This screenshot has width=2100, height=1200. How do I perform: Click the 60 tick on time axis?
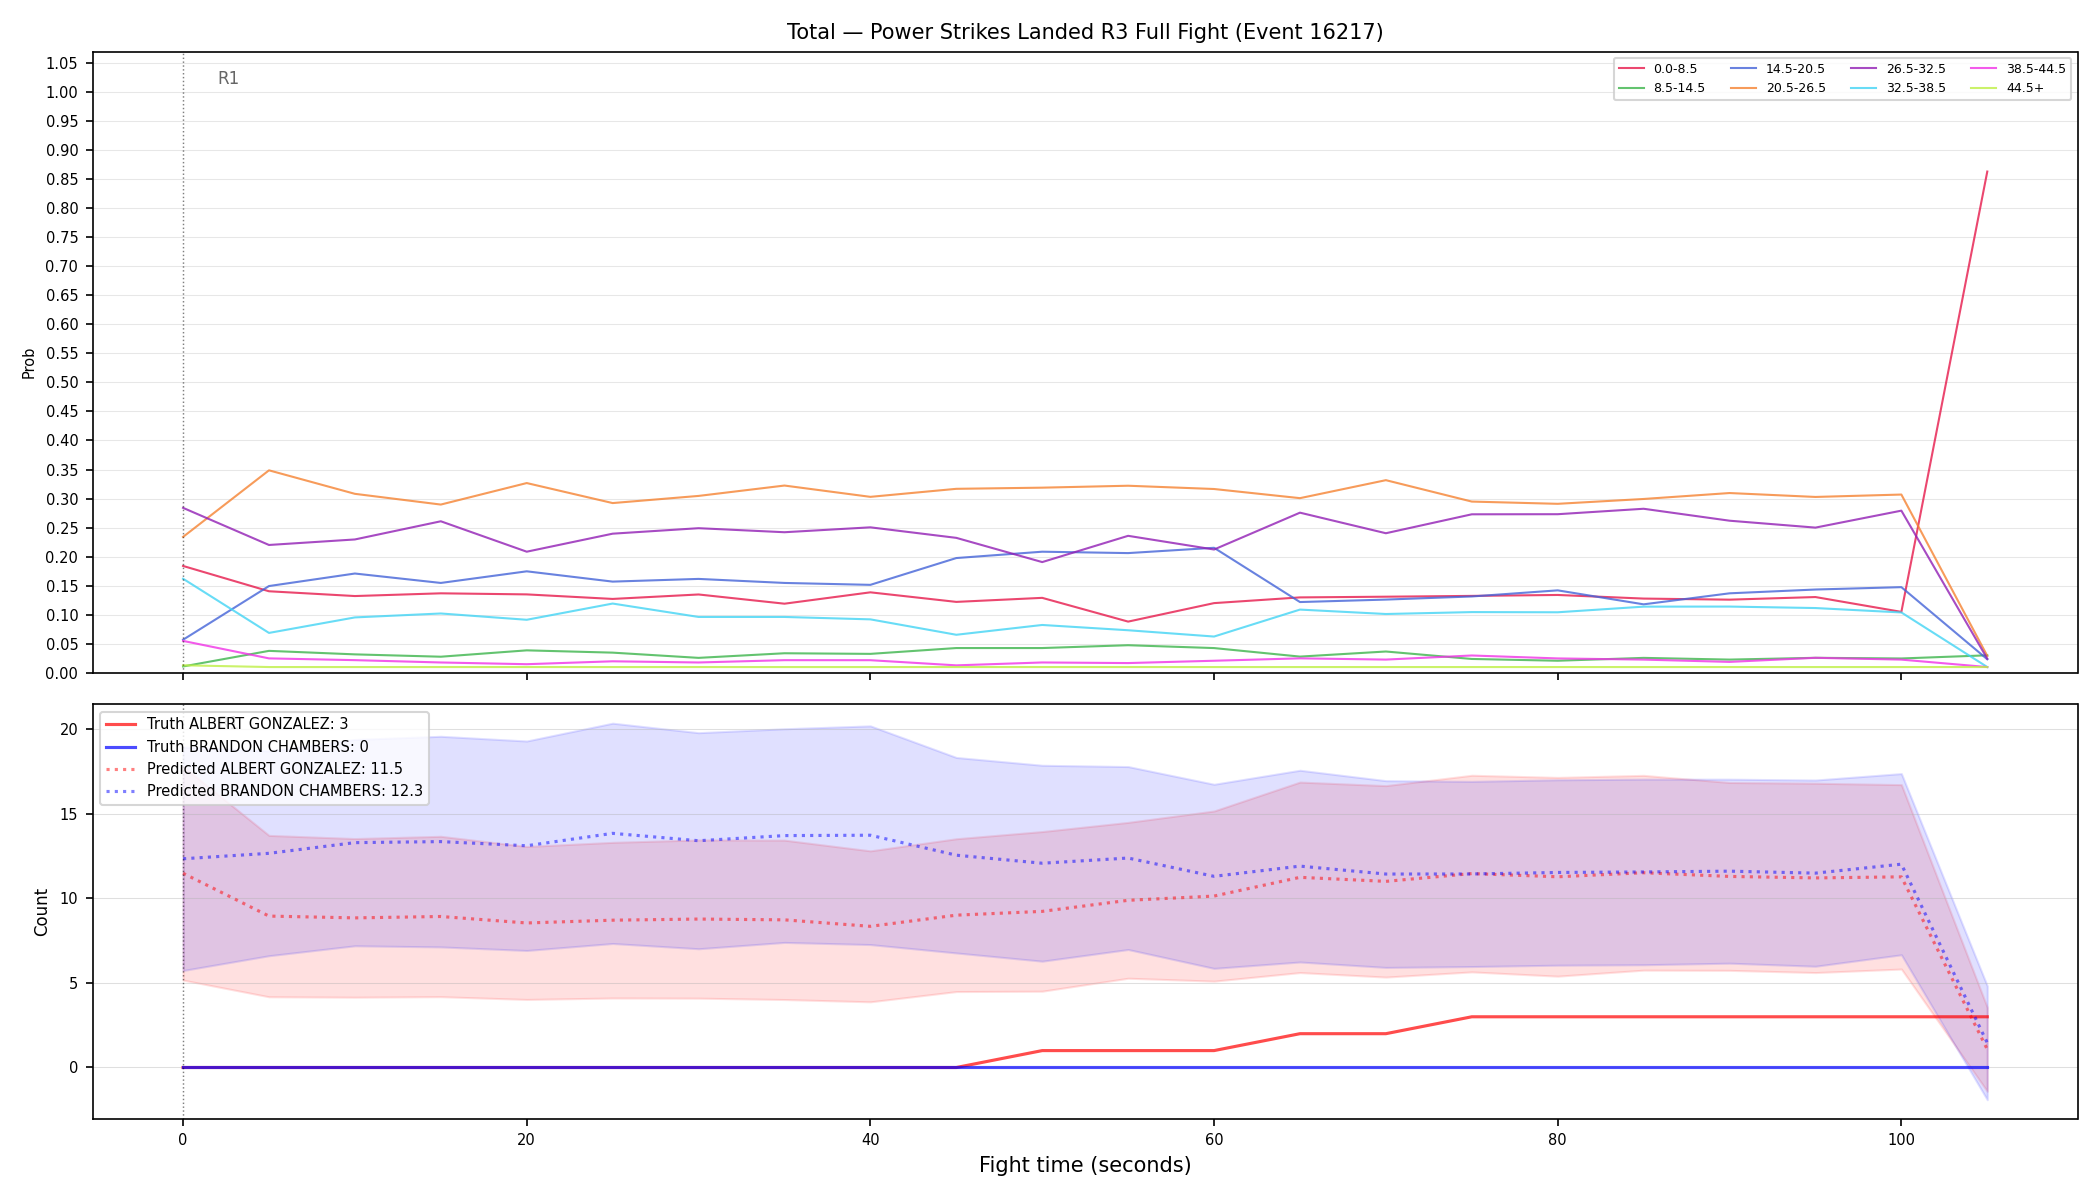click(x=1213, y=1138)
